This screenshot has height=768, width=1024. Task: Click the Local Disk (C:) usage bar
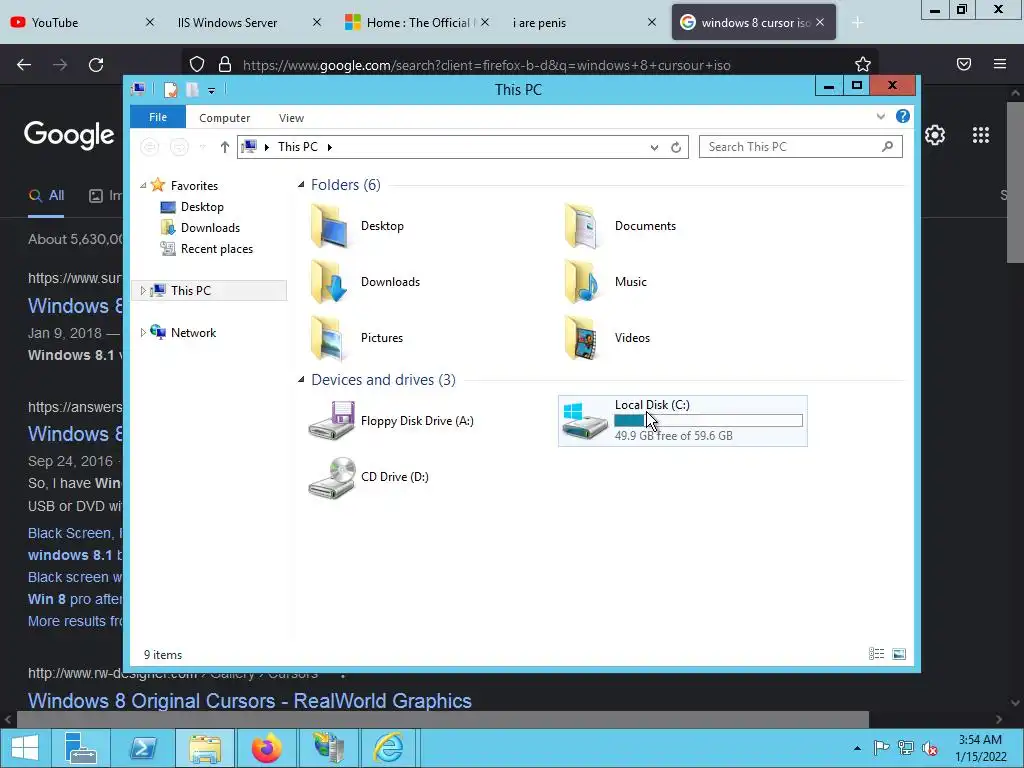tap(709, 421)
